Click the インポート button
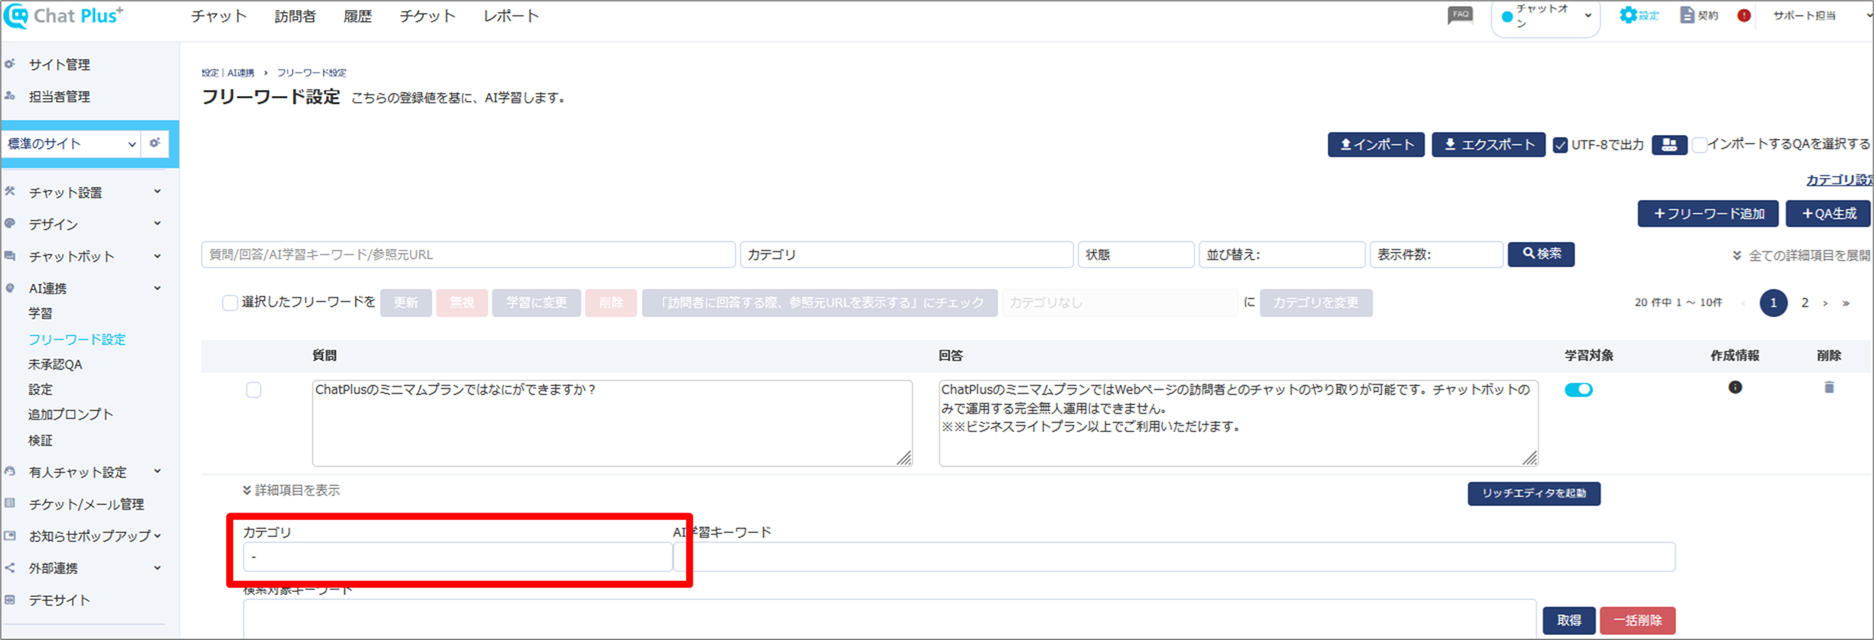The image size is (1874, 640). [1376, 145]
